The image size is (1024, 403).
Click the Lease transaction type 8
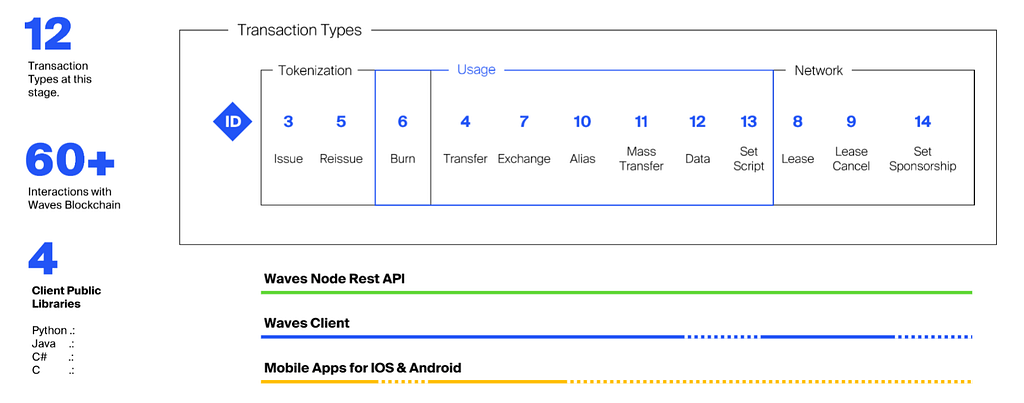tap(797, 140)
